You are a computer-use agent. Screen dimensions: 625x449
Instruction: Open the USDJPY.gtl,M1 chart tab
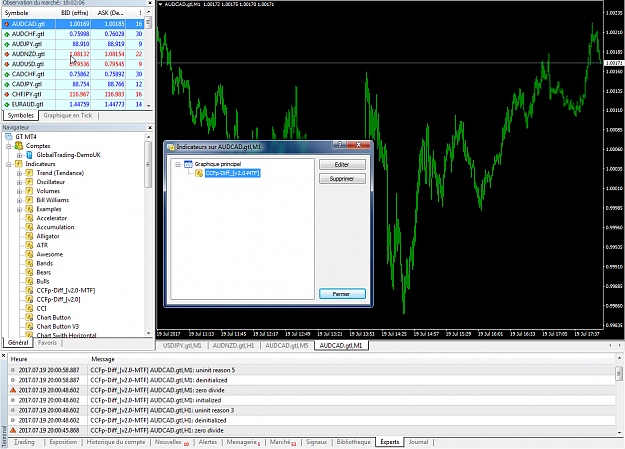point(182,346)
